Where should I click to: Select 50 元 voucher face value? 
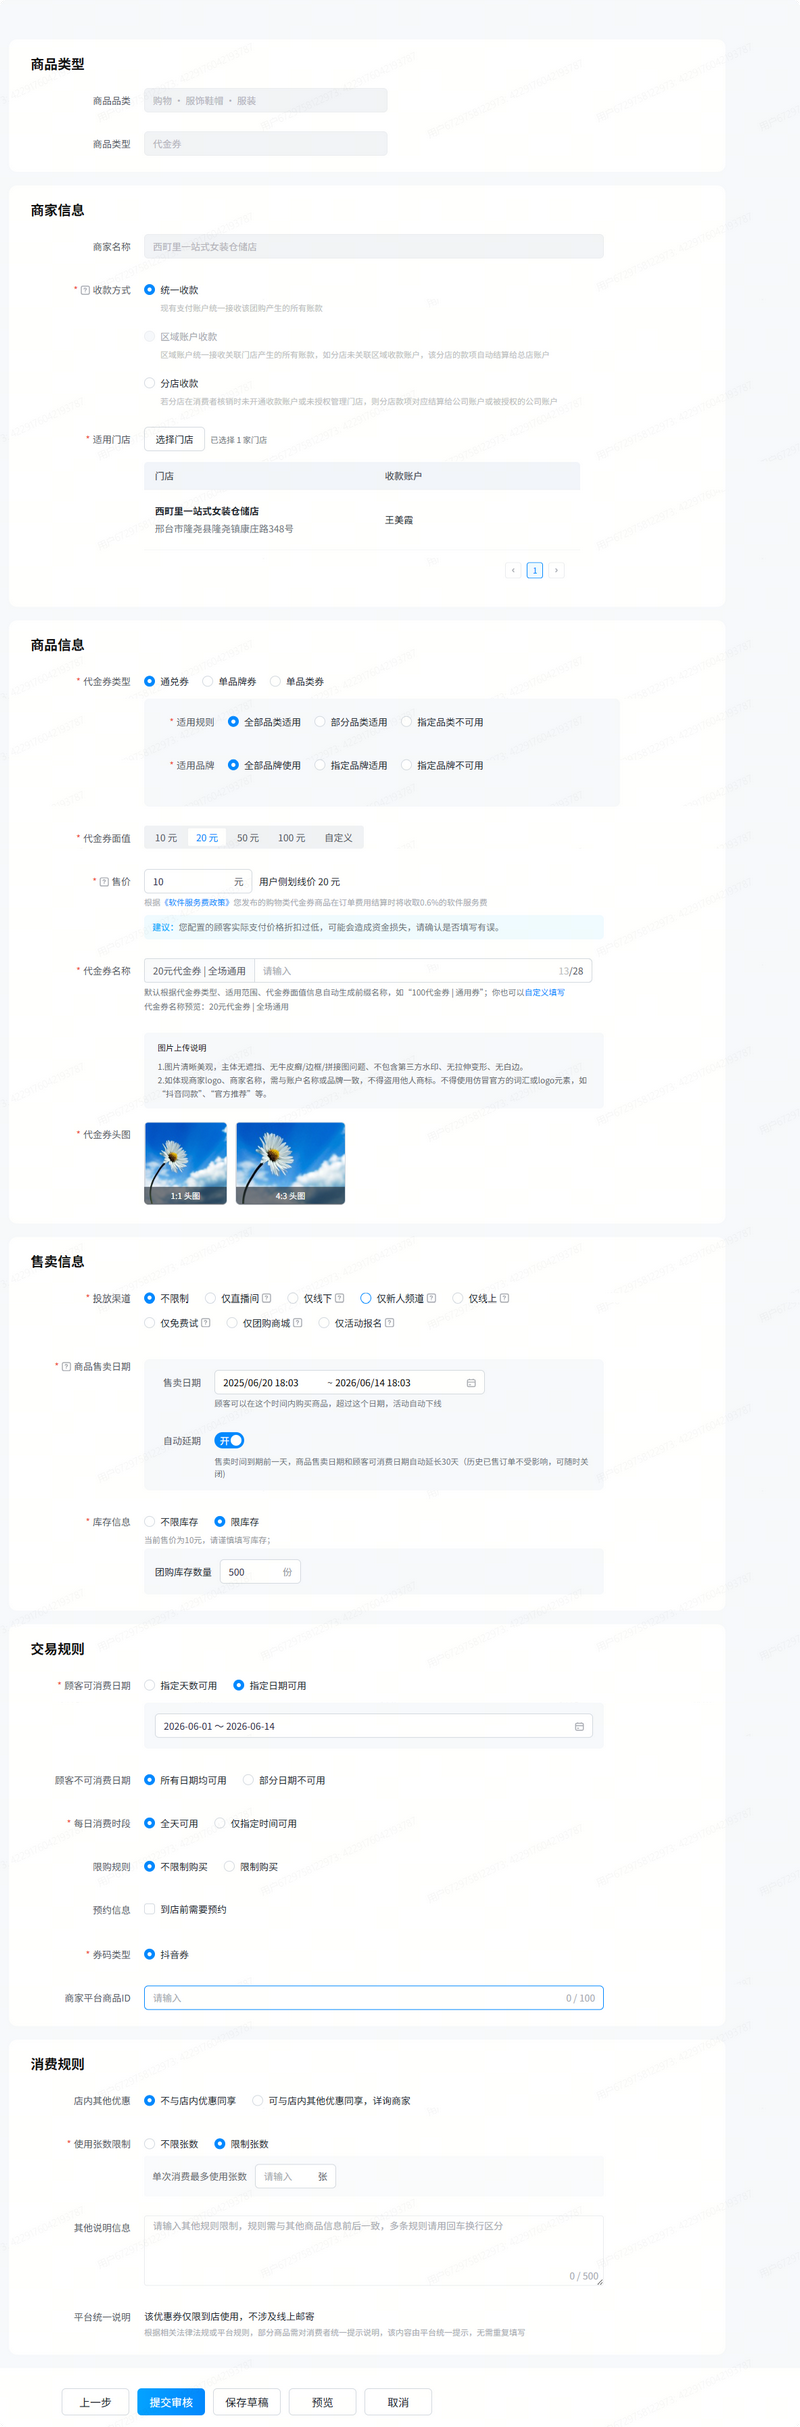click(x=248, y=838)
